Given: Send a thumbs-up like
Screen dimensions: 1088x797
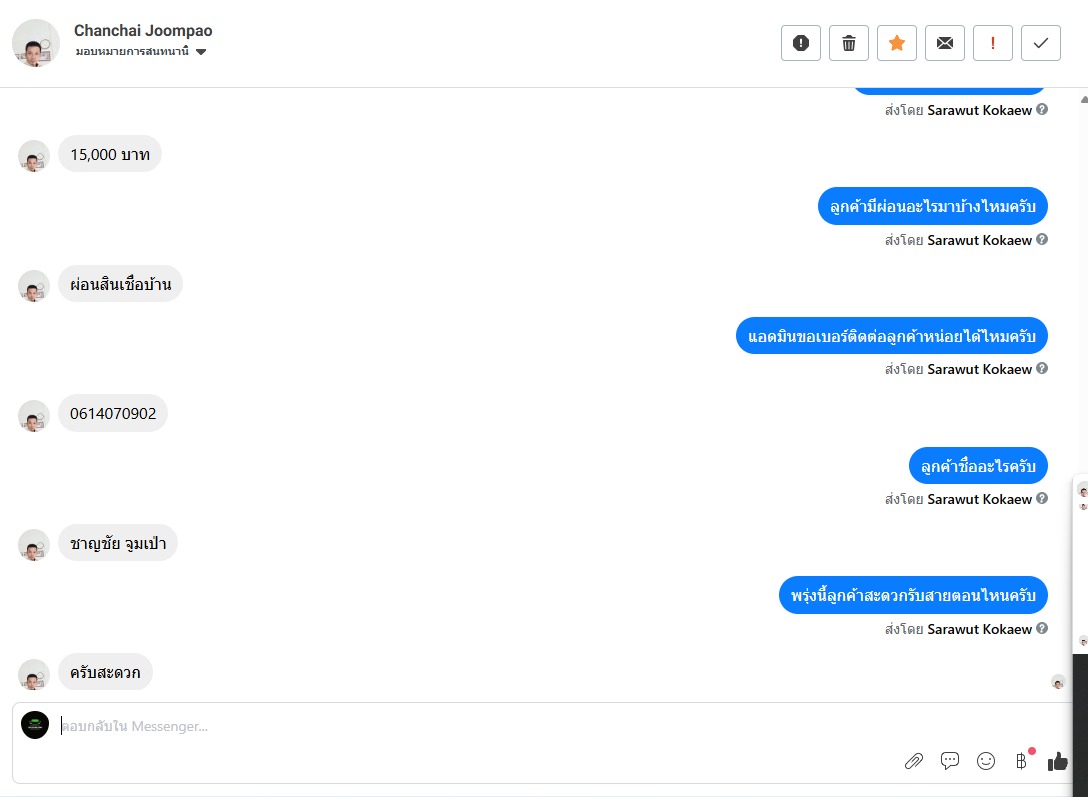Looking at the screenshot, I should [x=1058, y=761].
